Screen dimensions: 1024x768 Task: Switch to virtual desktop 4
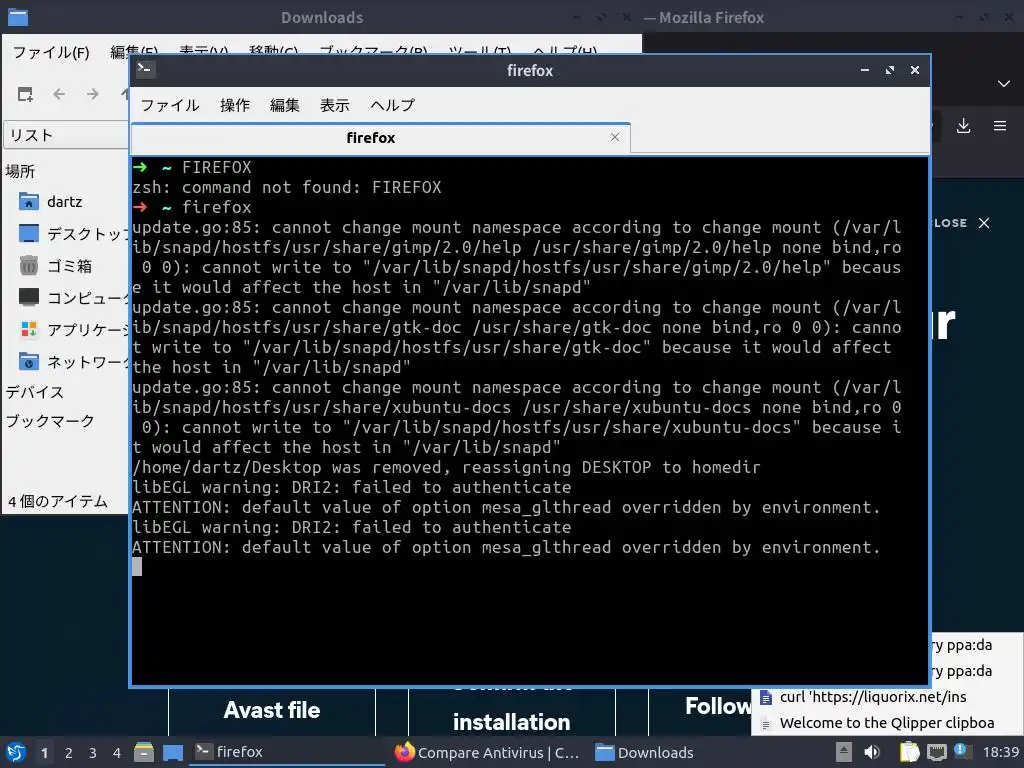coord(117,753)
